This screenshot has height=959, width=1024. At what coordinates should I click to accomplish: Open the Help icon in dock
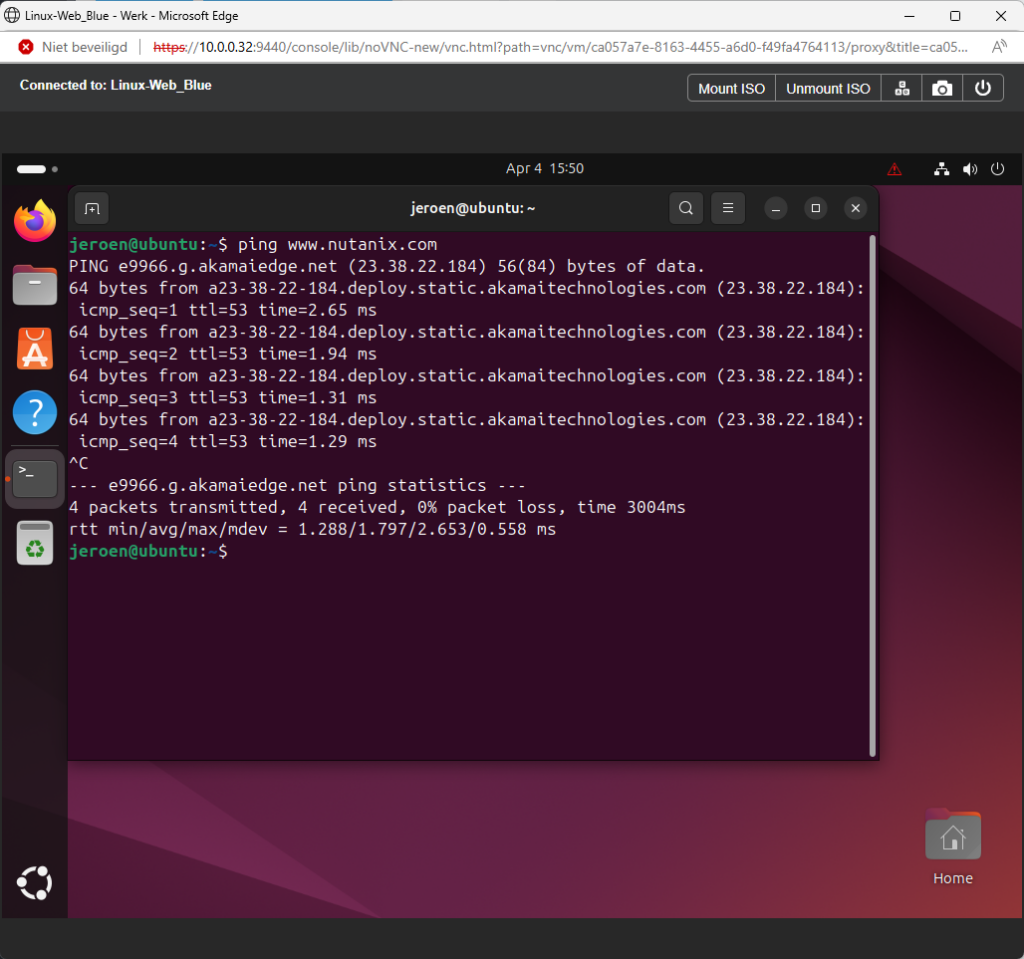click(x=35, y=412)
